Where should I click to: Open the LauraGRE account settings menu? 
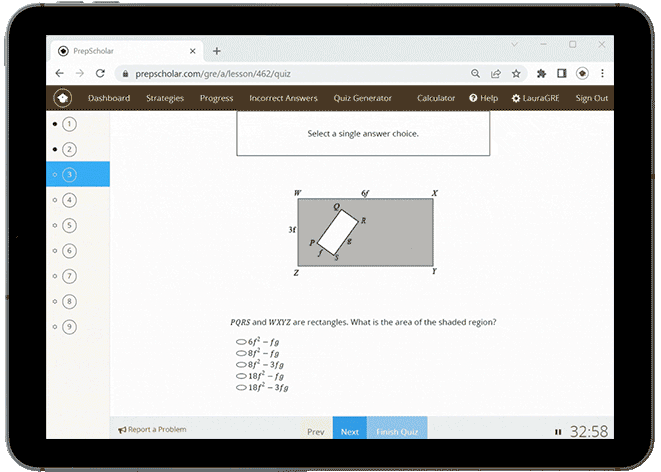click(539, 98)
